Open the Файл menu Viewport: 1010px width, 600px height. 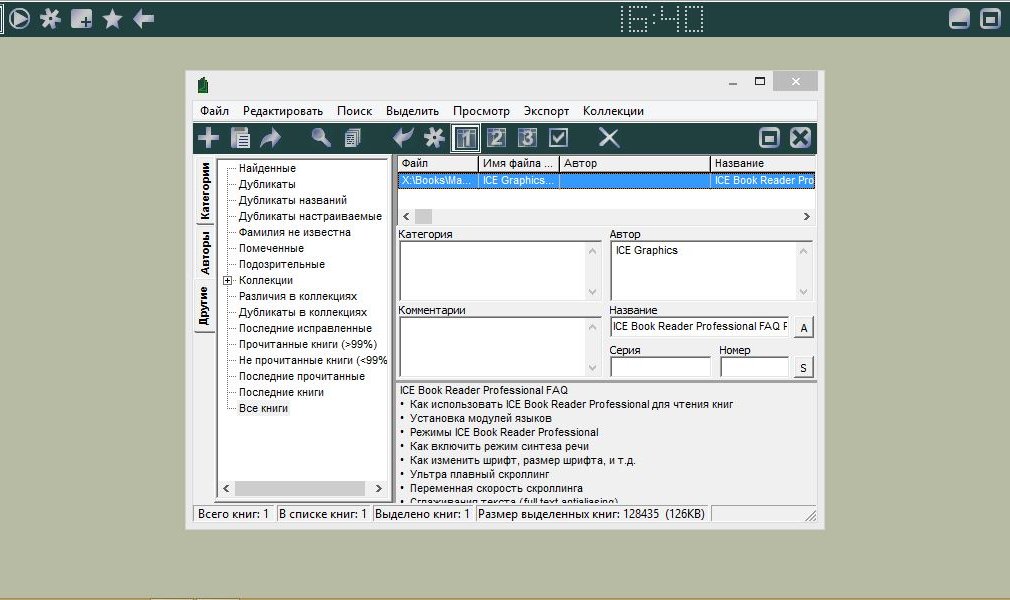click(x=214, y=111)
